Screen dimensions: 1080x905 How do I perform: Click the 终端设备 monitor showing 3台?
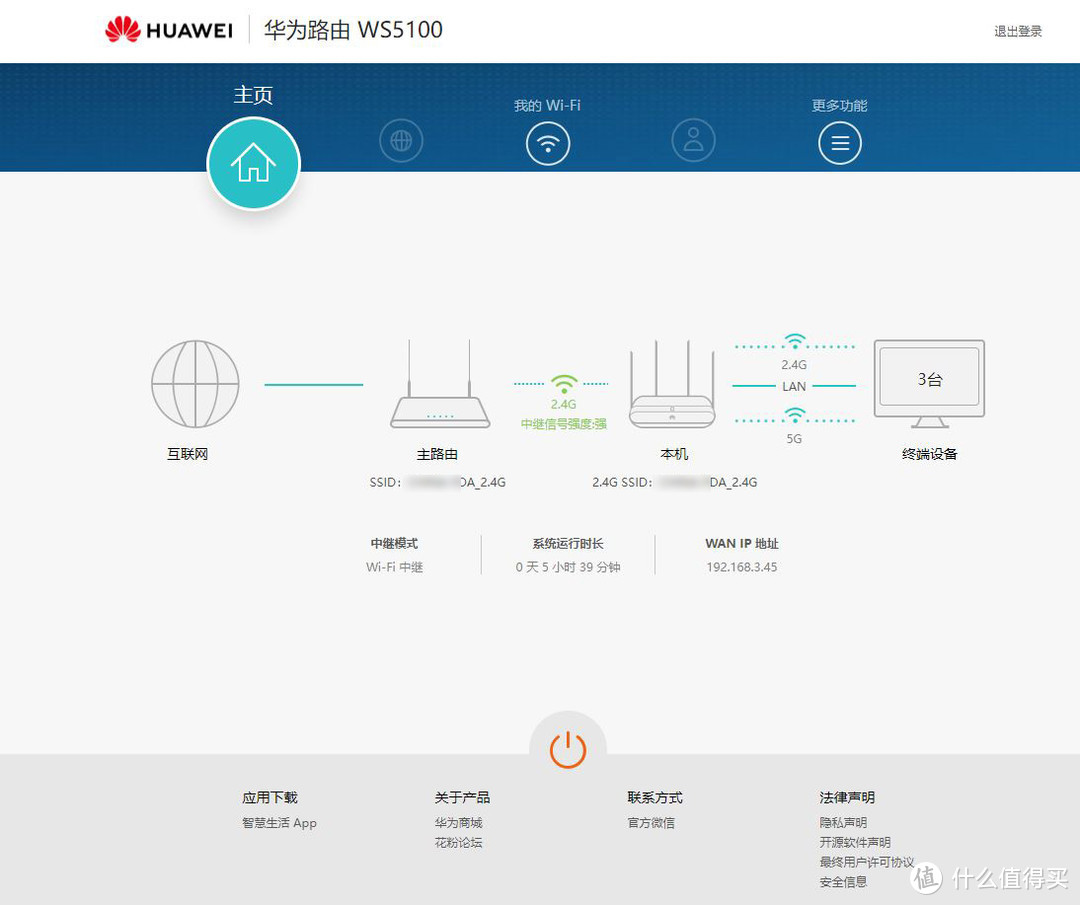click(929, 379)
